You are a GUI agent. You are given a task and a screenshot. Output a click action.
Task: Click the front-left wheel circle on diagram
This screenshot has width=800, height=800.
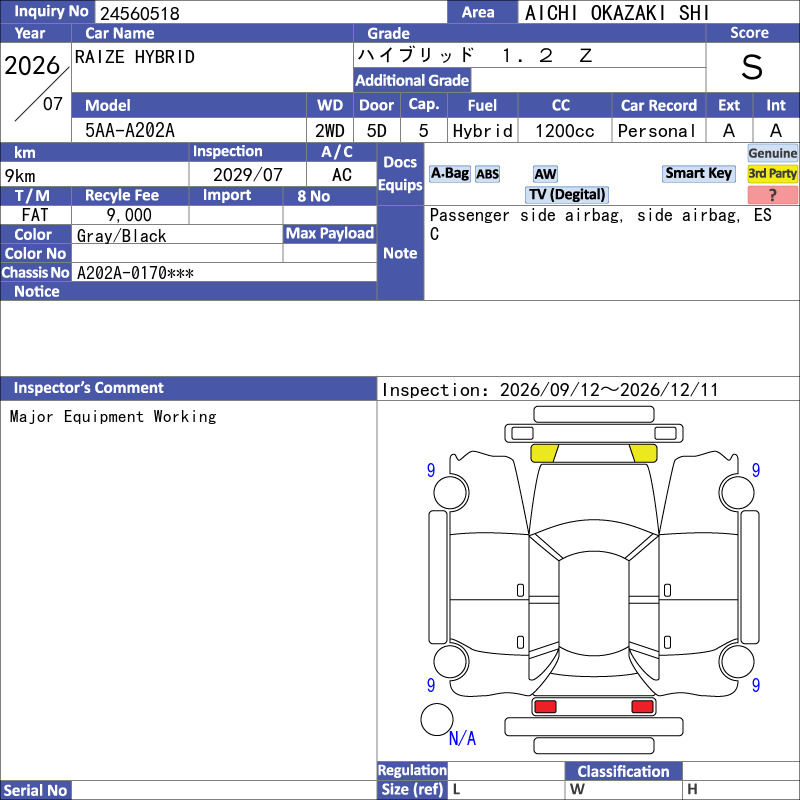point(451,492)
